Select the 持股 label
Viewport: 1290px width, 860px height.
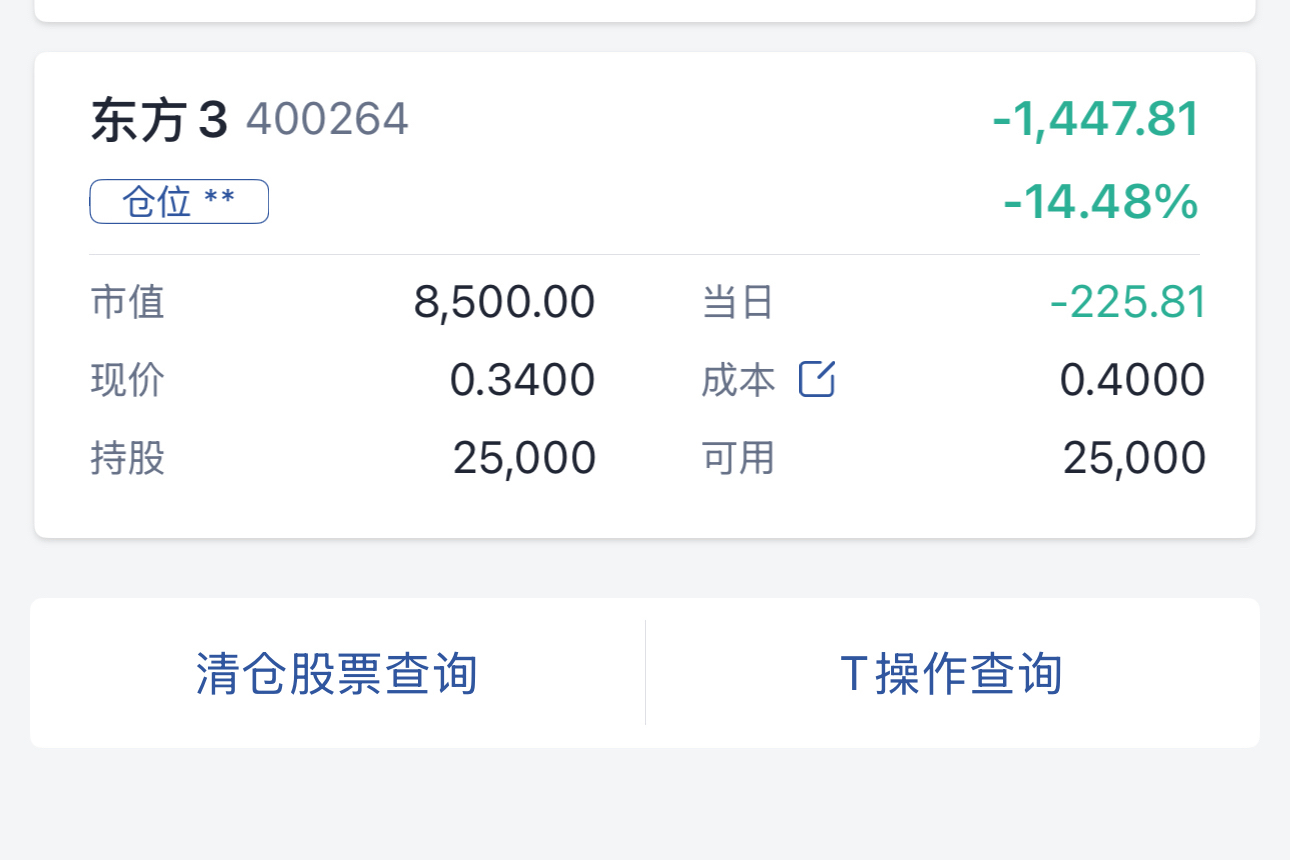pos(128,458)
